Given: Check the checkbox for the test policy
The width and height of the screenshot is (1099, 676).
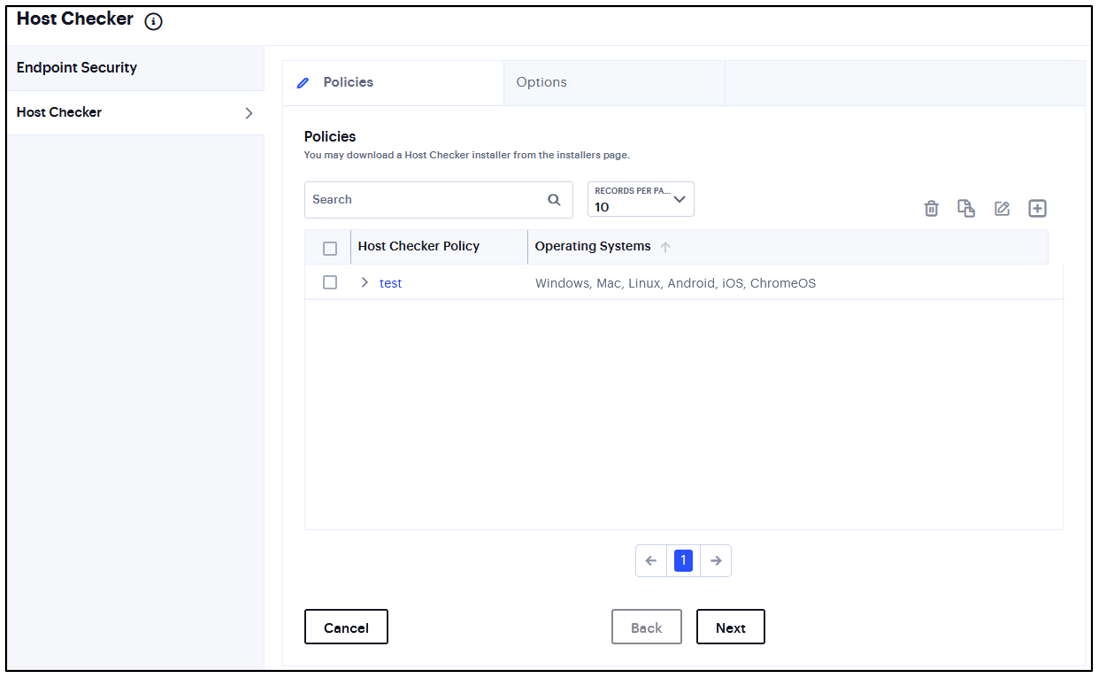Looking at the screenshot, I should pos(331,282).
